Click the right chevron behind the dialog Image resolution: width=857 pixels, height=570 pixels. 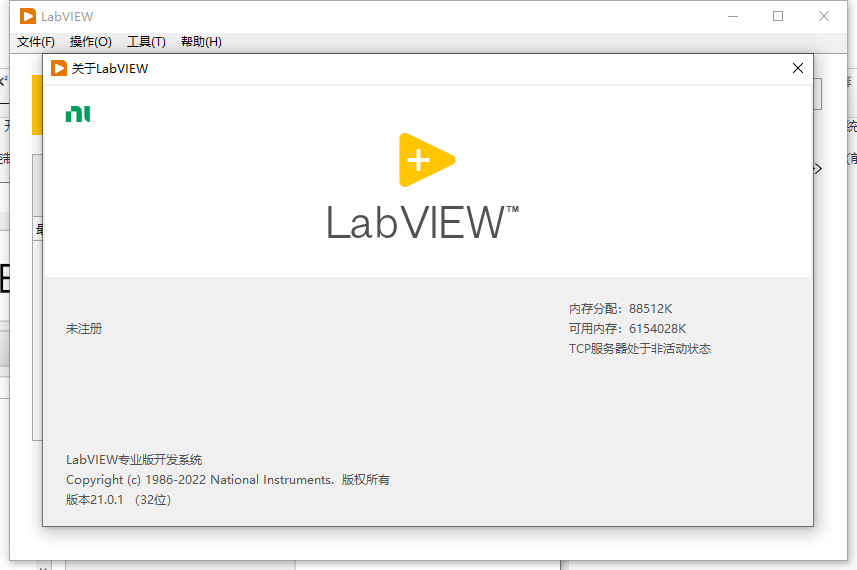click(818, 168)
